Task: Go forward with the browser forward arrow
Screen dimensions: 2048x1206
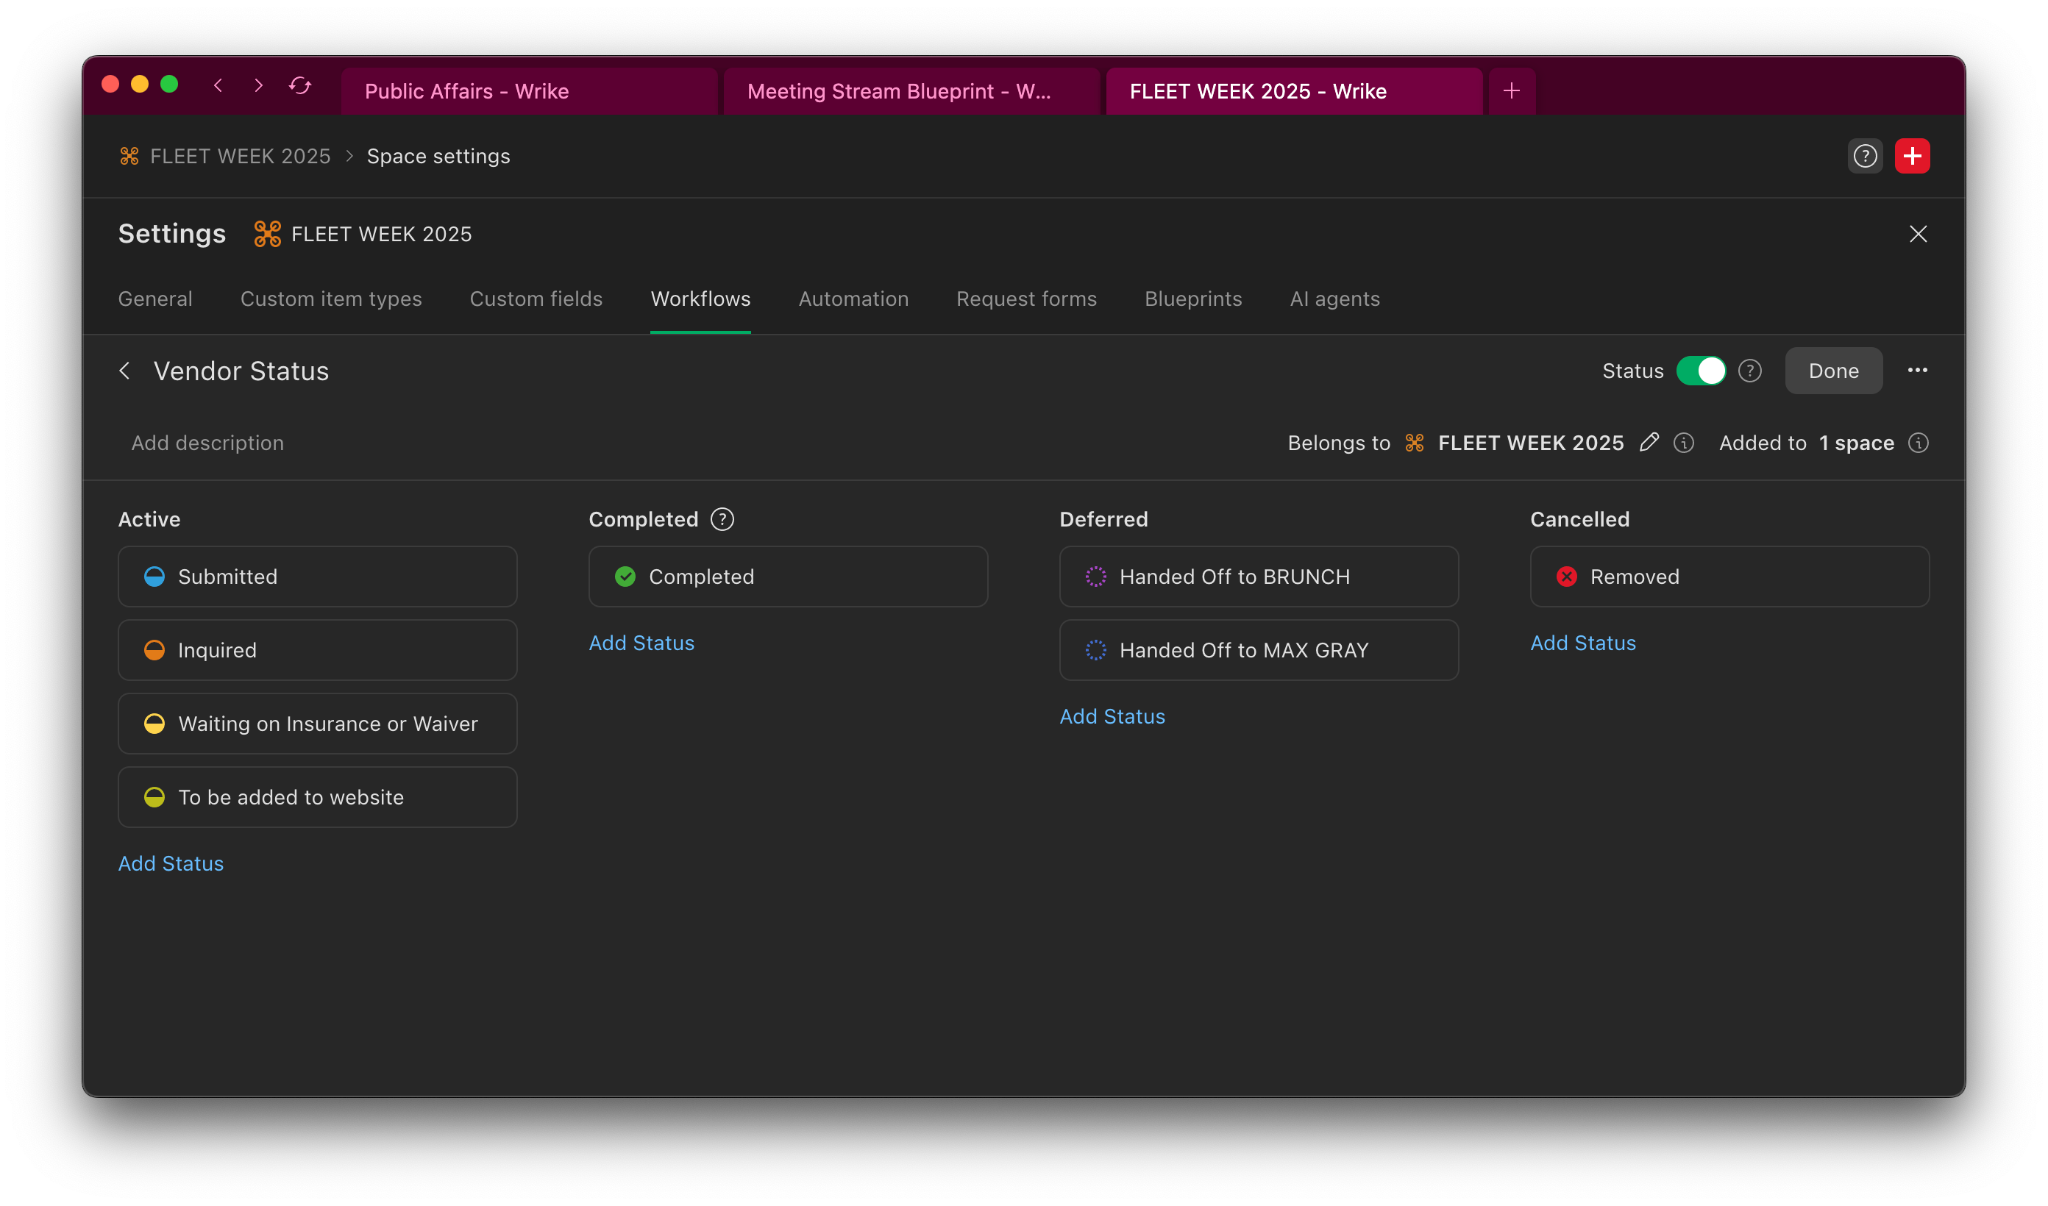Action: click(259, 86)
